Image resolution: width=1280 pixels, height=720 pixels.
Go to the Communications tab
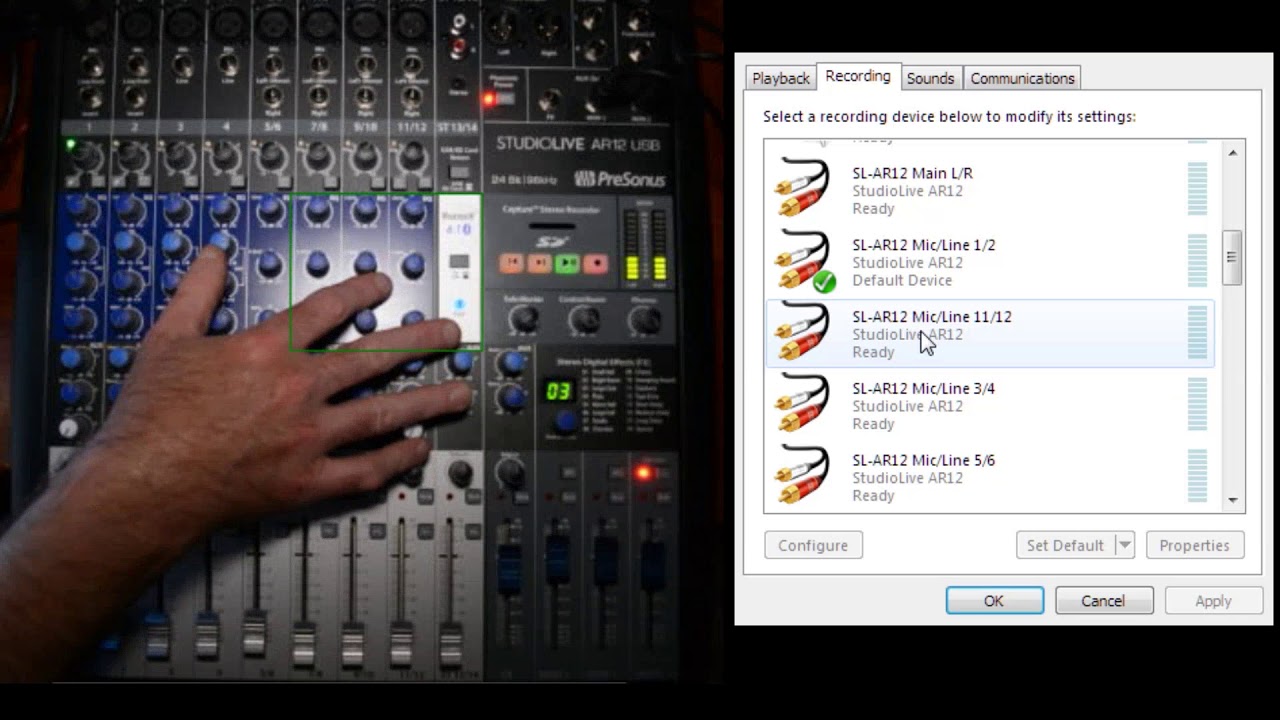[1022, 78]
